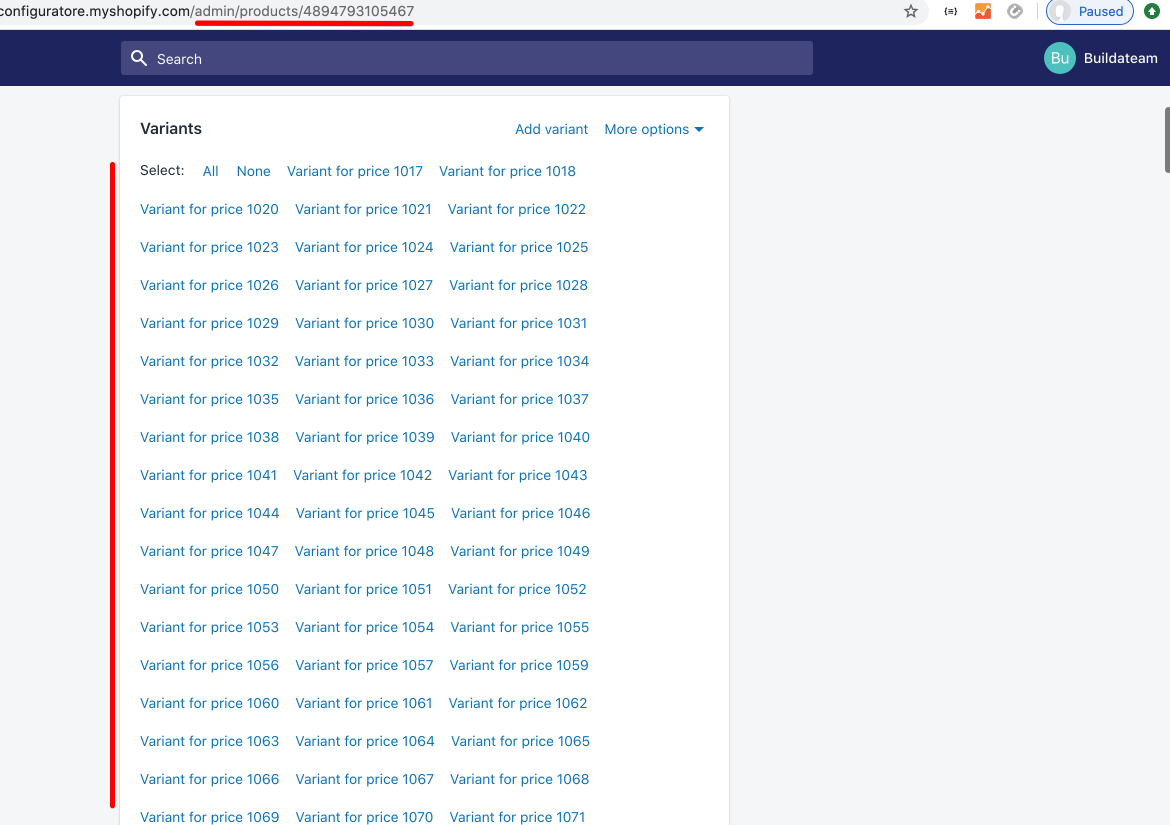Open the orange analytics chart extension
The image size is (1170, 825).
coord(983,12)
